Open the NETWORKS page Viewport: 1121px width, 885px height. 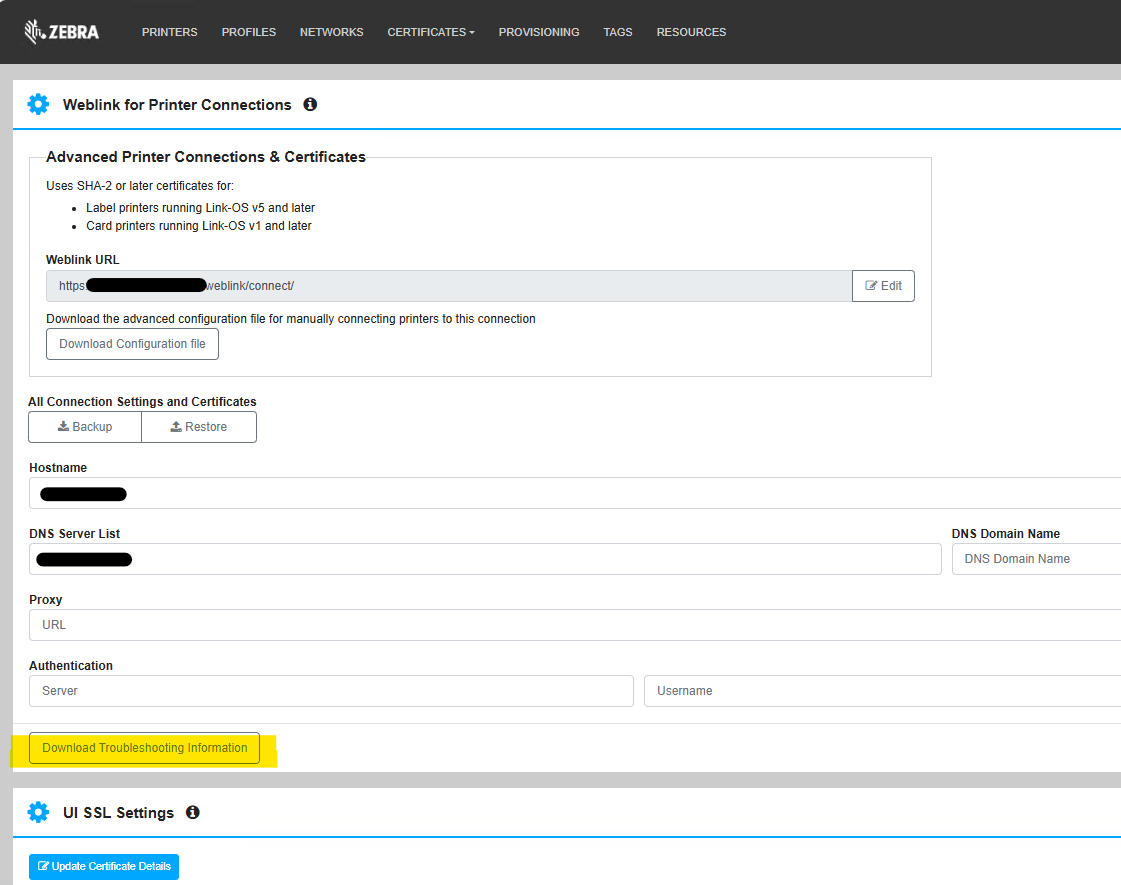click(332, 32)
